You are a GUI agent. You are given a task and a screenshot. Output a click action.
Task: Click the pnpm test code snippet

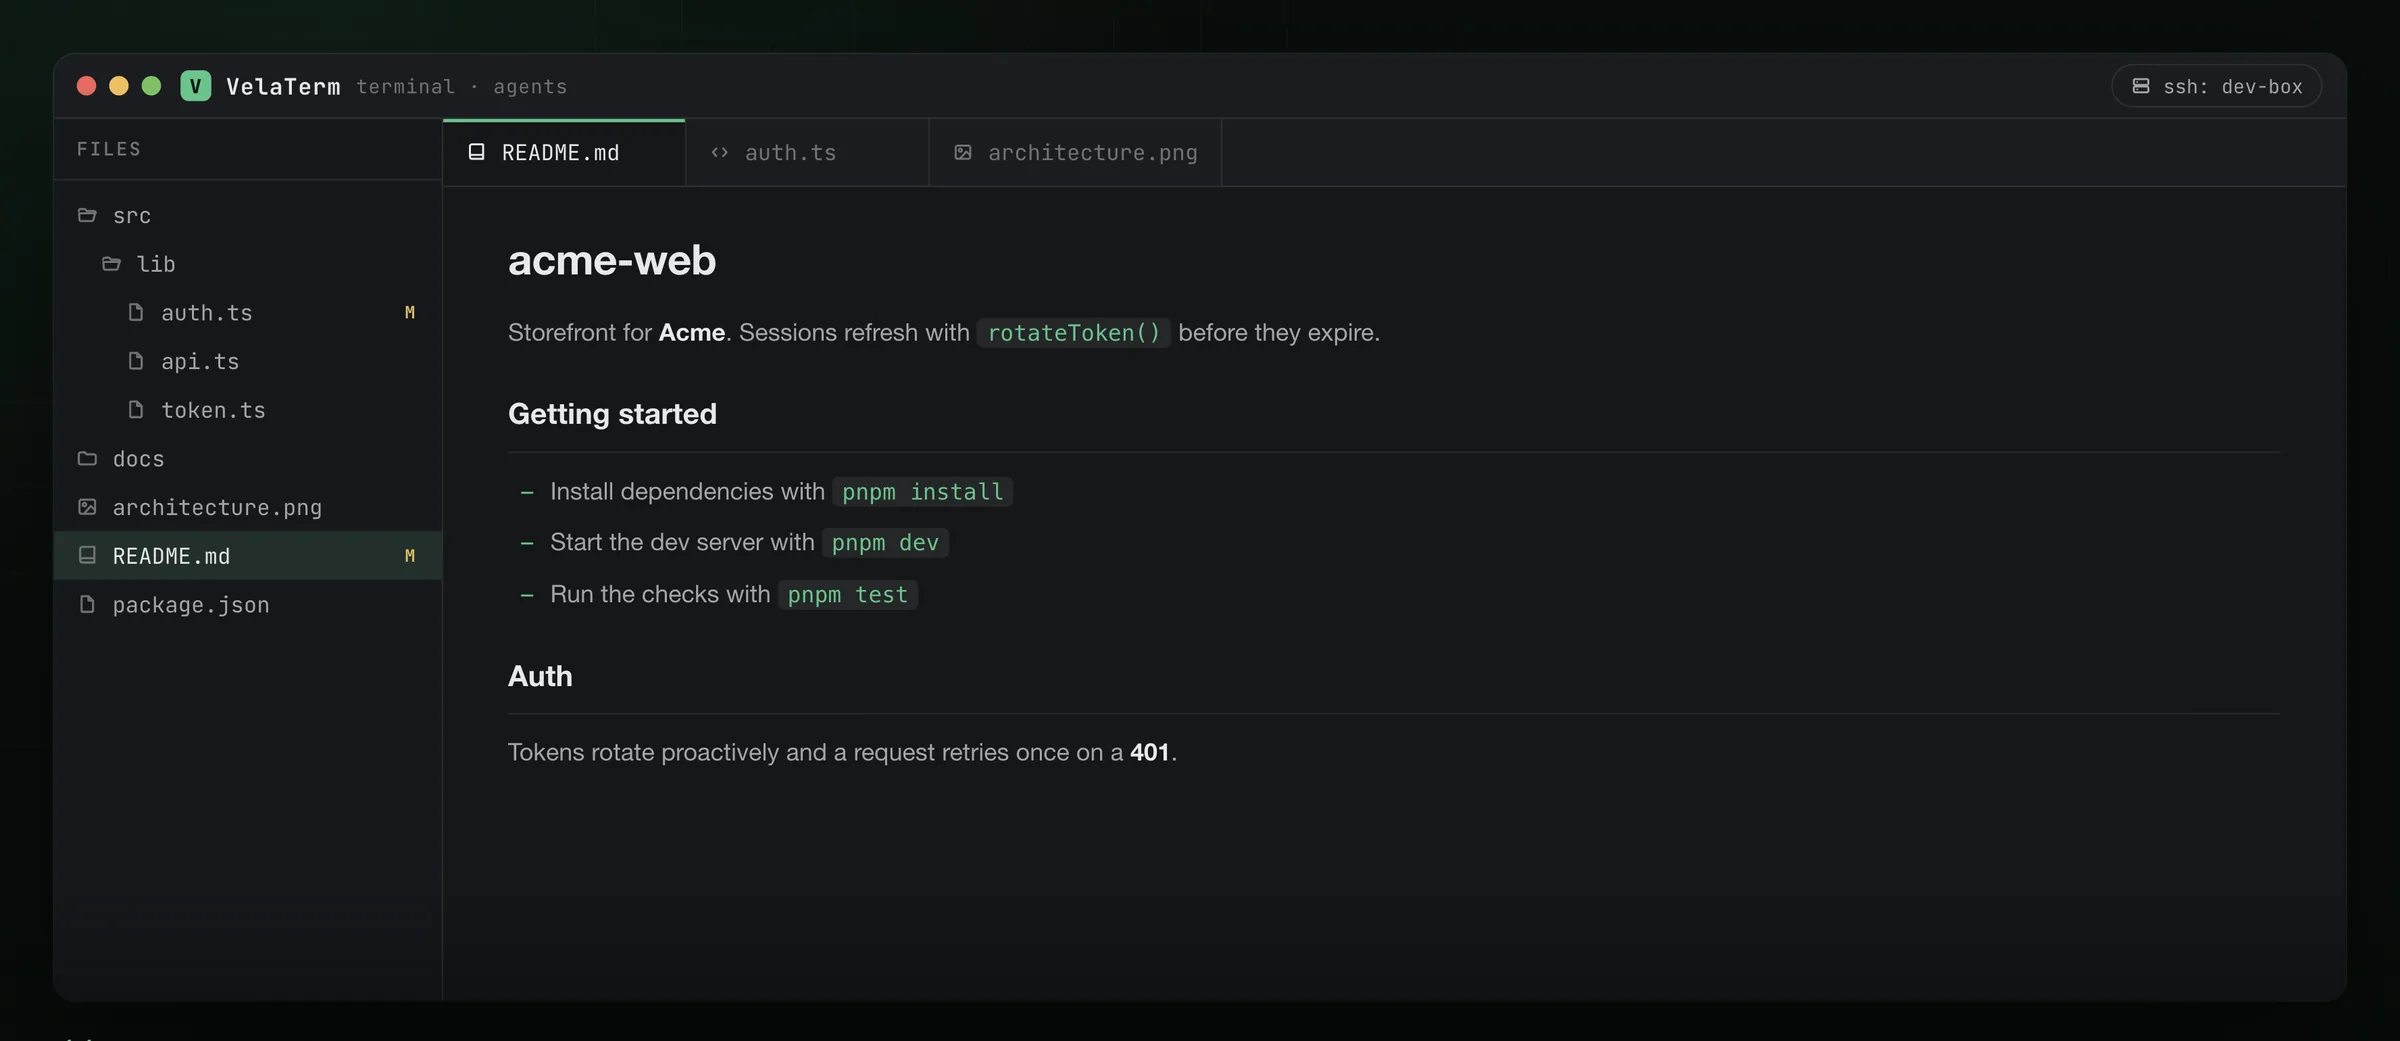click(847, 595)
